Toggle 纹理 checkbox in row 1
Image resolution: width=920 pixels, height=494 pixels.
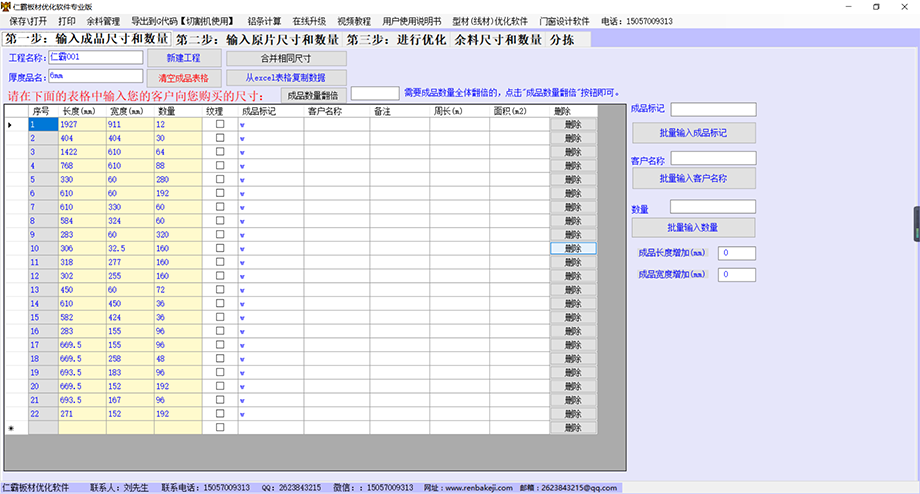click(x=220, y=124)
